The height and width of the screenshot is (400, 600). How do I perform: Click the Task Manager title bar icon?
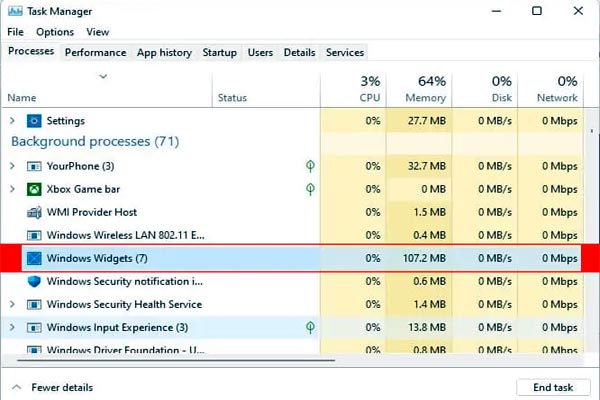15,11
